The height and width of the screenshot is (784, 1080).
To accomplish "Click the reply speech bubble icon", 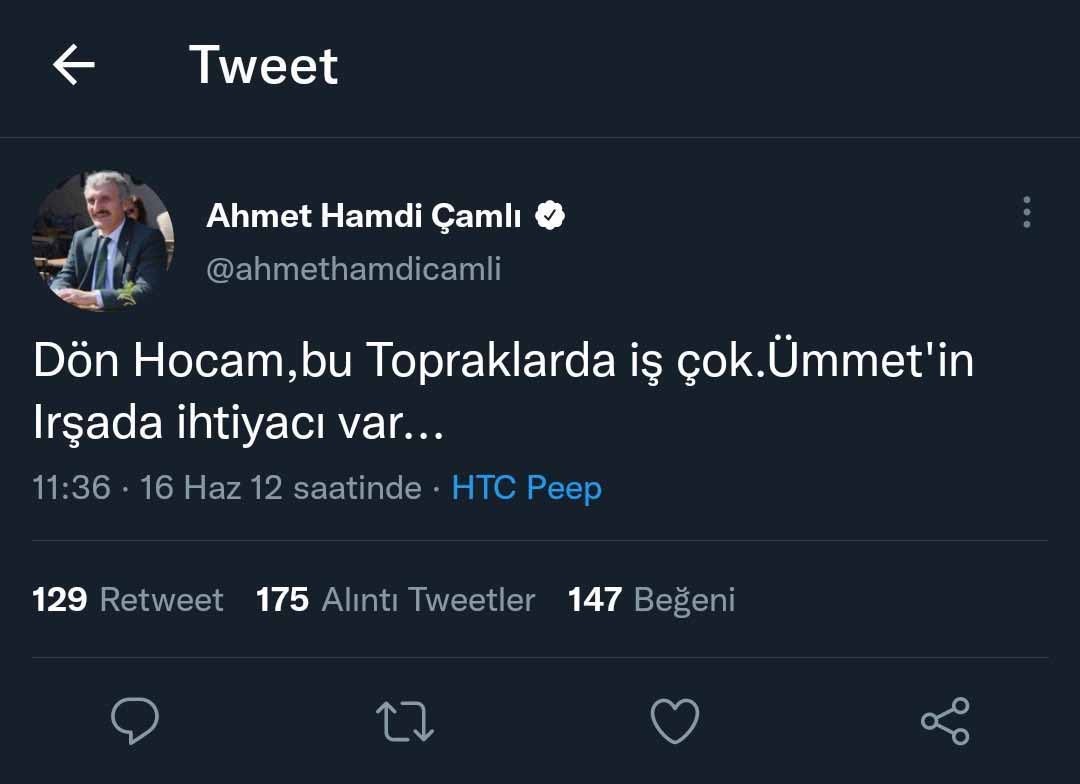I will 135,720.
